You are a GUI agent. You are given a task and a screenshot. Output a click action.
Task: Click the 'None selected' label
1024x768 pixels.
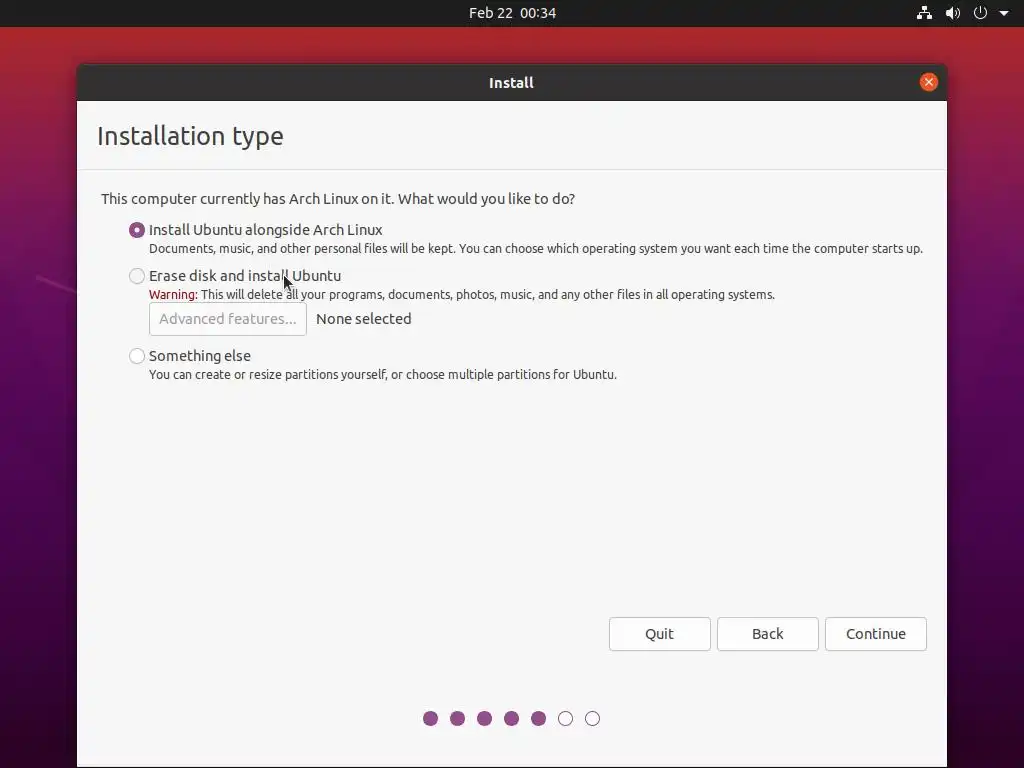pos(364,319)
